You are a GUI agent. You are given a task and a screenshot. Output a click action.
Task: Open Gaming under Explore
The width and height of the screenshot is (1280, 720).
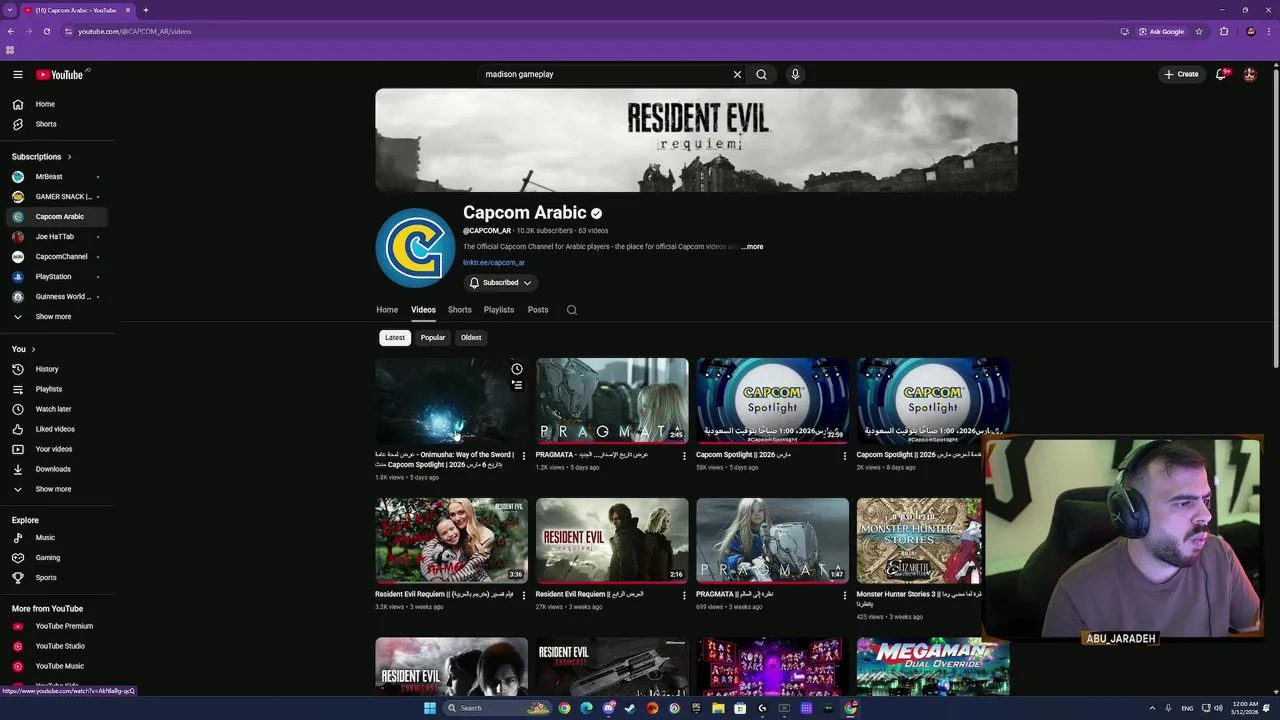[x=57, y=558]
